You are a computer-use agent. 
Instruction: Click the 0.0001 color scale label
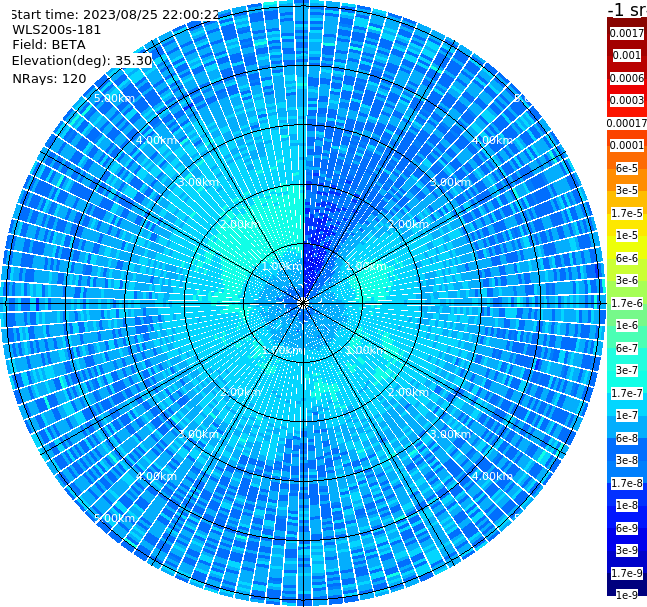(627, 145)
